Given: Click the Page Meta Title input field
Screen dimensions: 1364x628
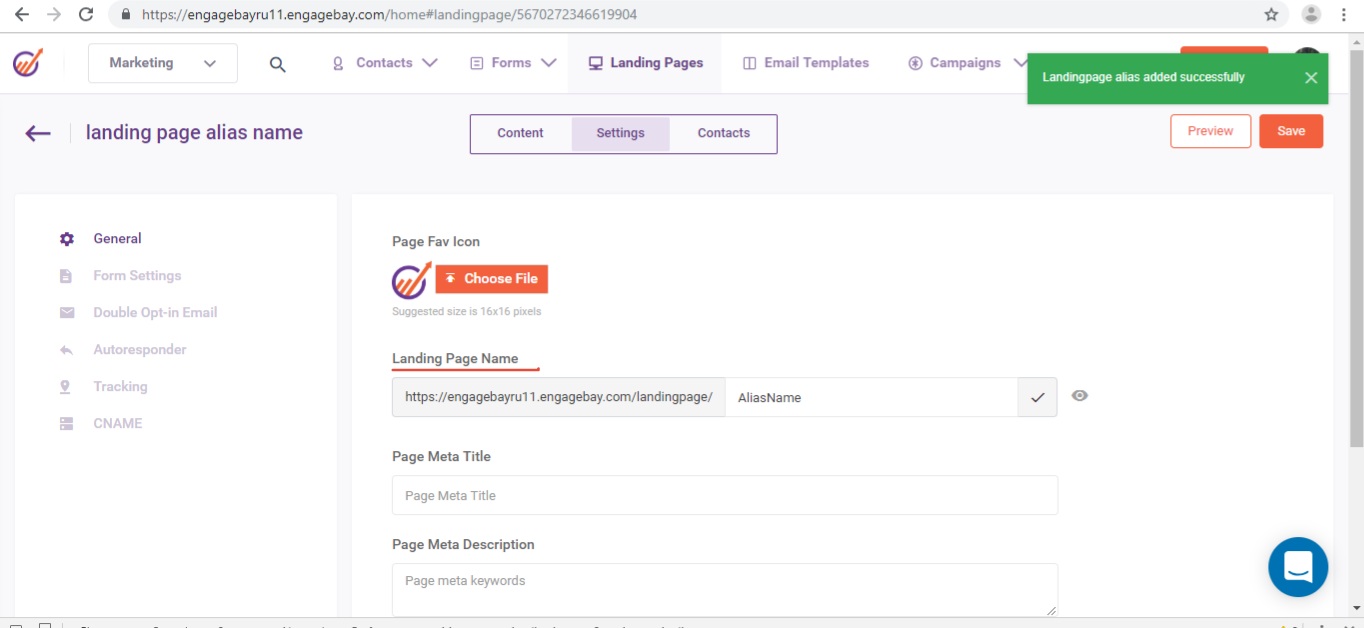Looking at the screenshot, I should [724, 495].
